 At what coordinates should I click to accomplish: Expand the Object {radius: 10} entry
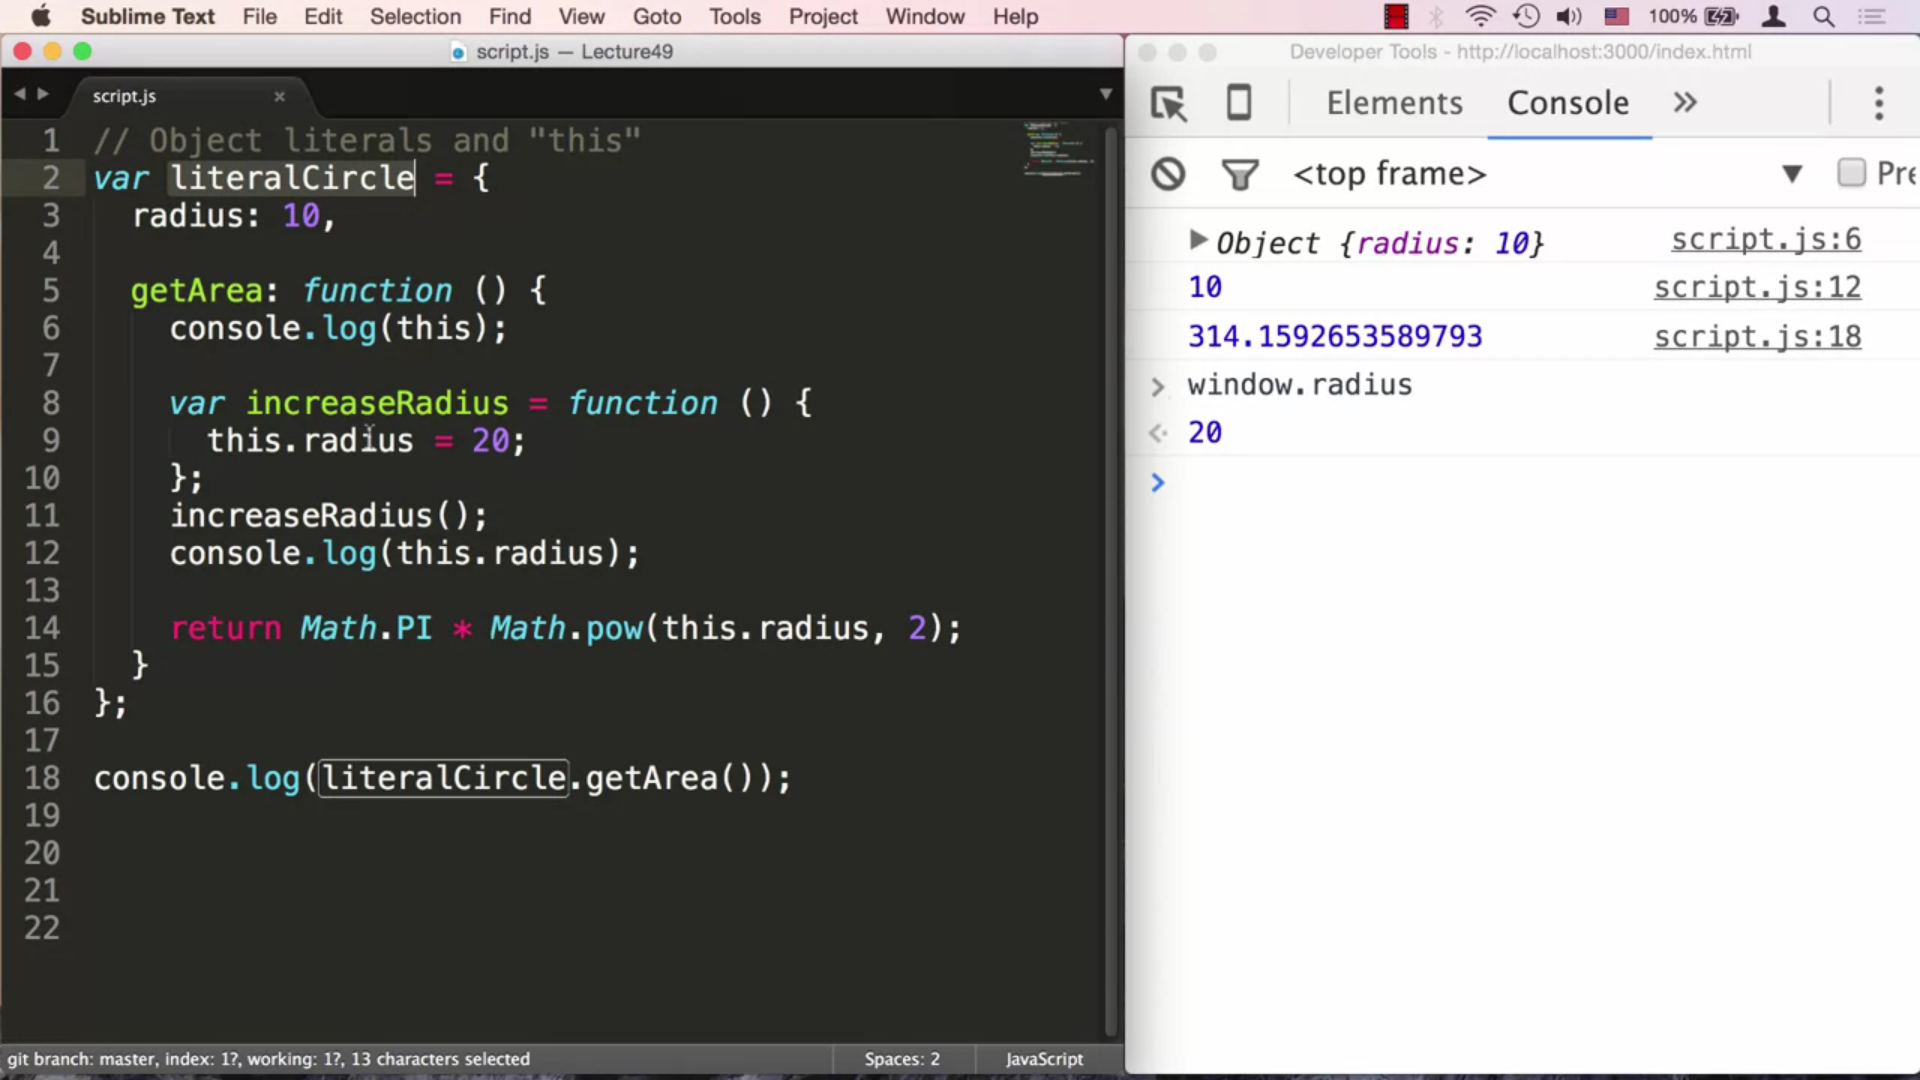click(x=1197, y=240)
